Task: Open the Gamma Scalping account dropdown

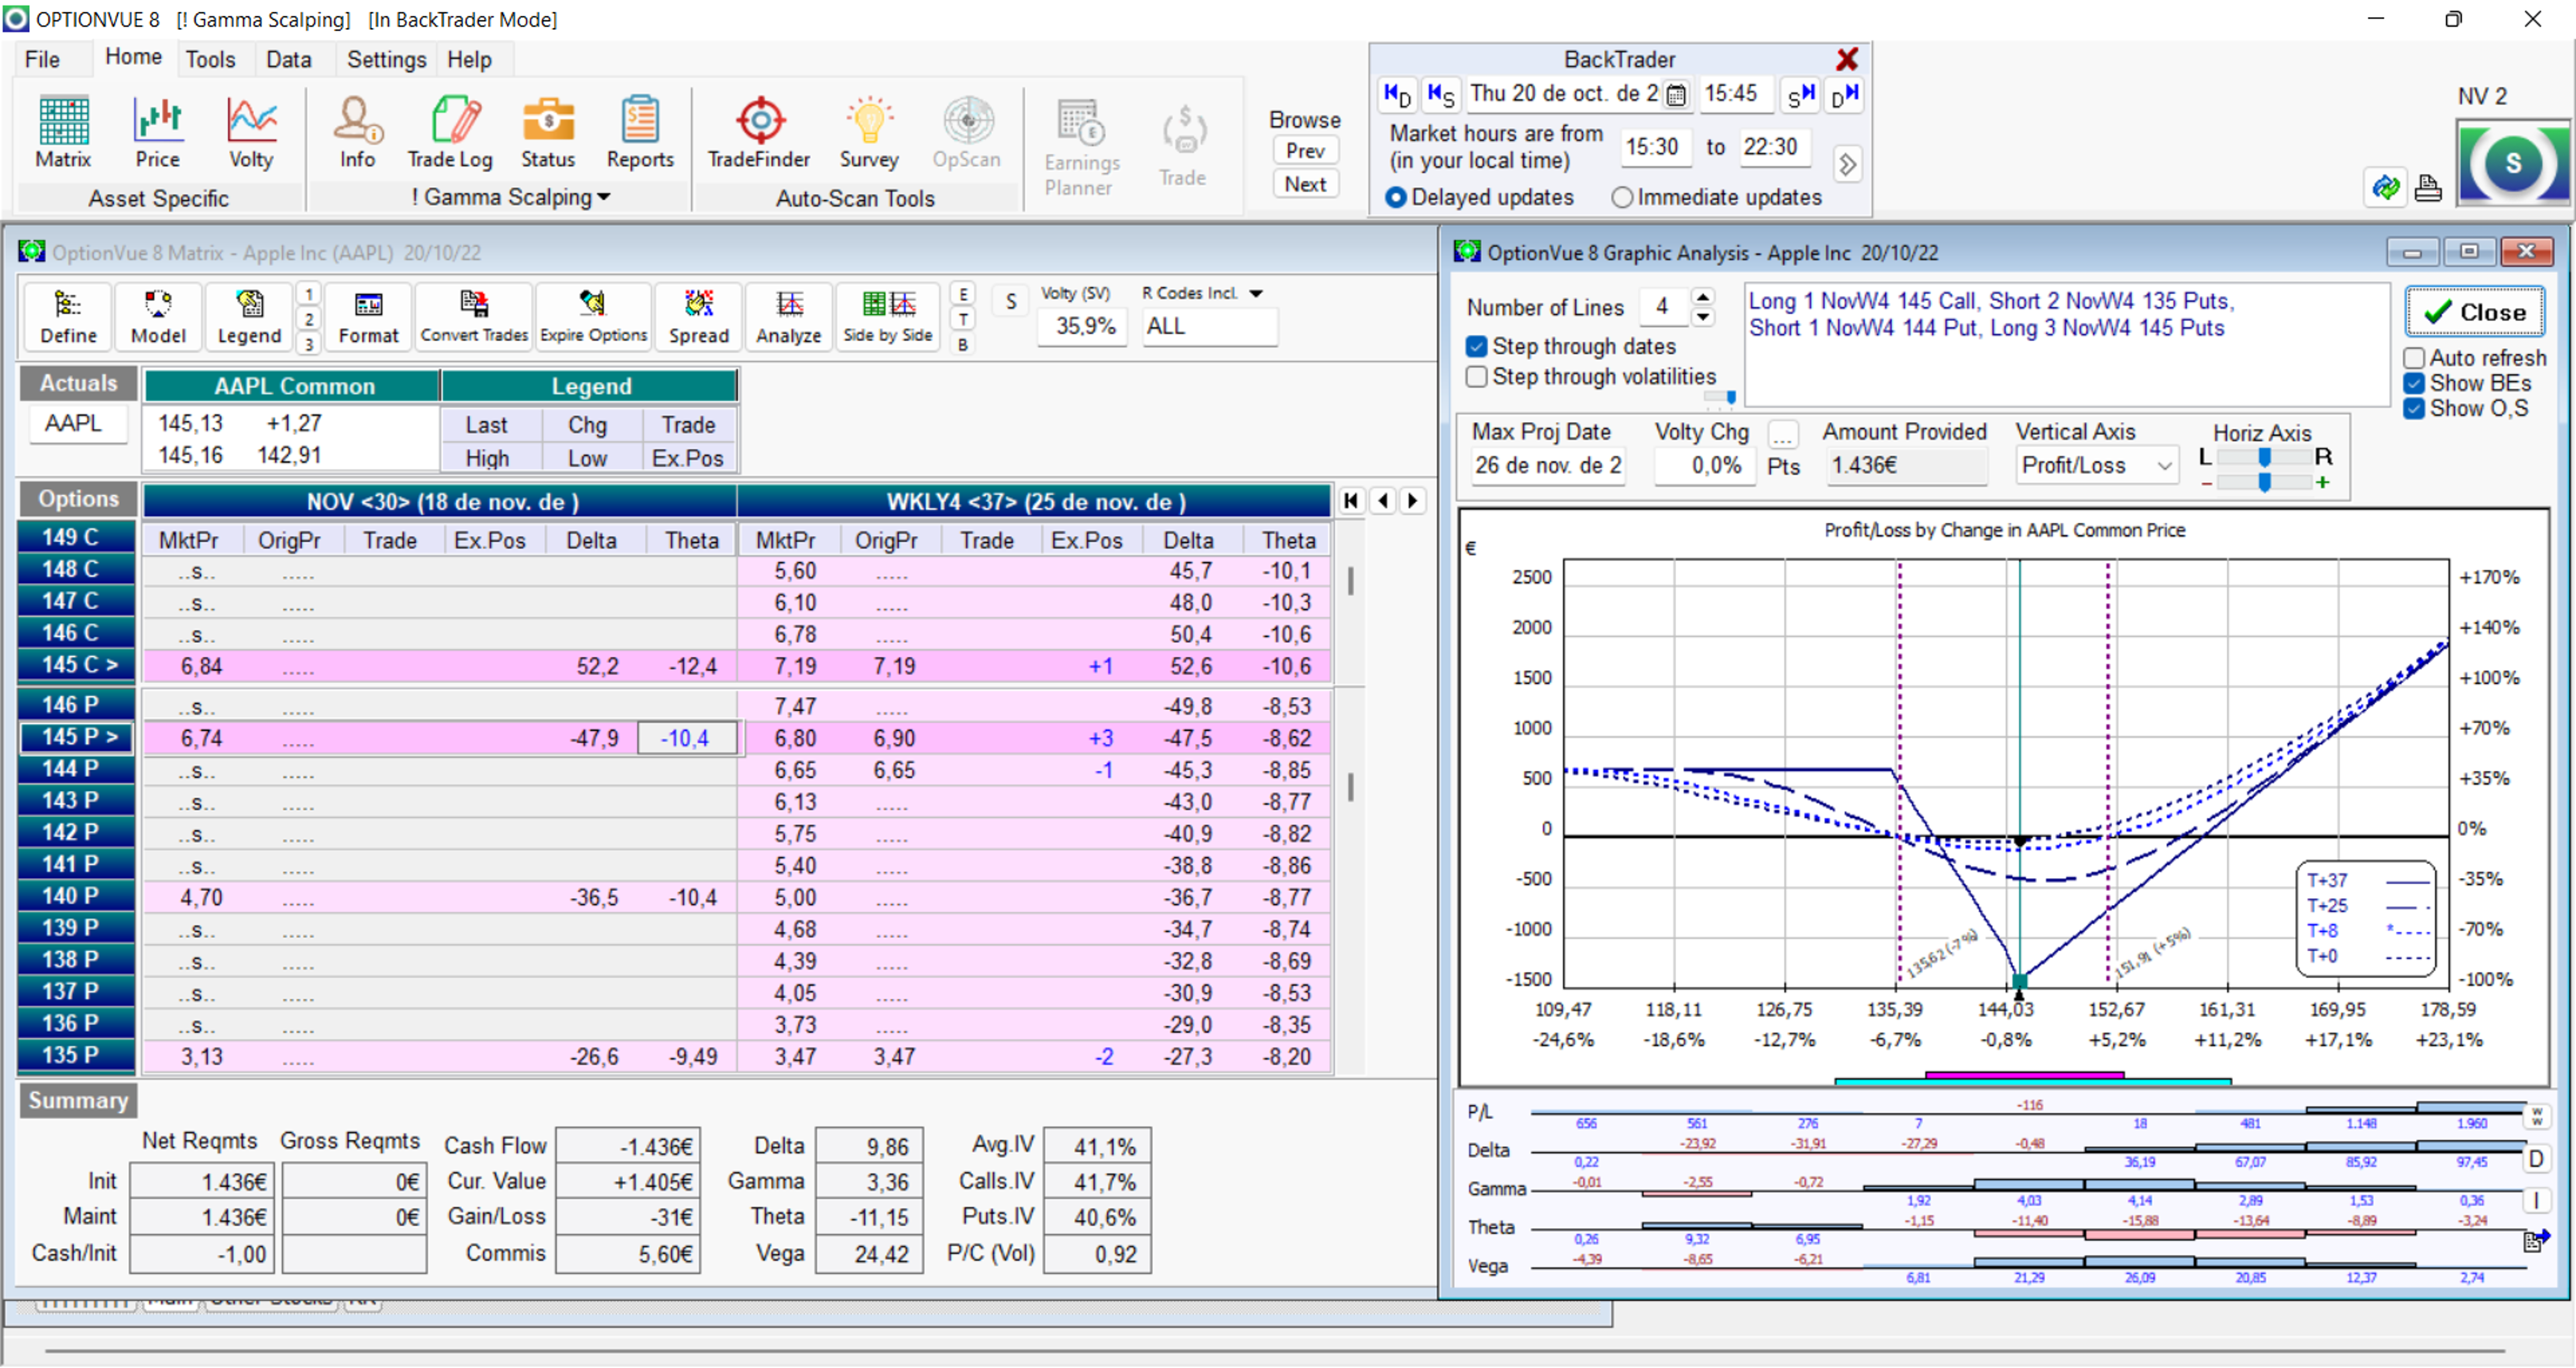Action: point(510,197)
